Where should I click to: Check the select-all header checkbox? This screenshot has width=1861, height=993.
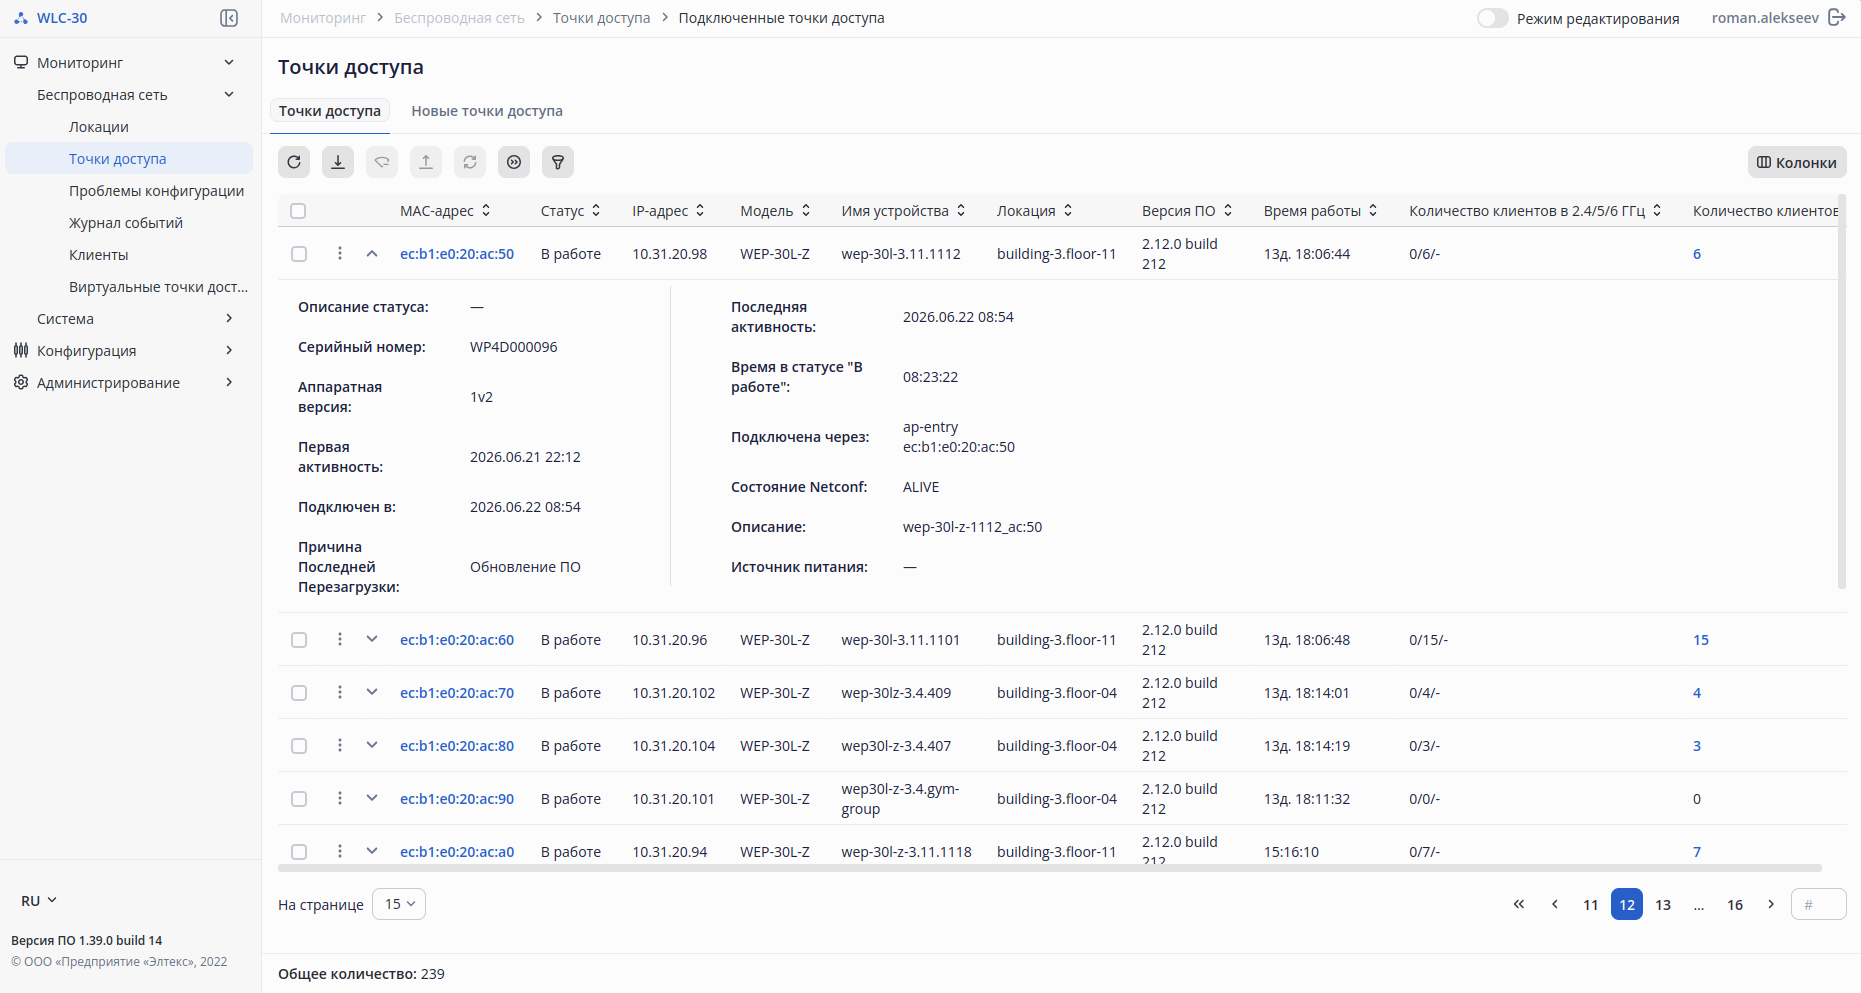point(298,211)
